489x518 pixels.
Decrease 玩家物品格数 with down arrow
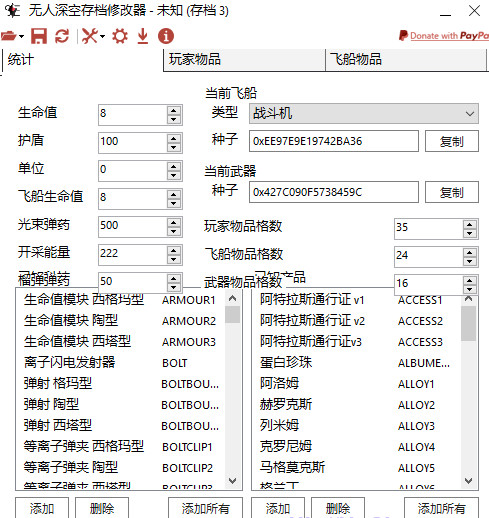point(469,233)
